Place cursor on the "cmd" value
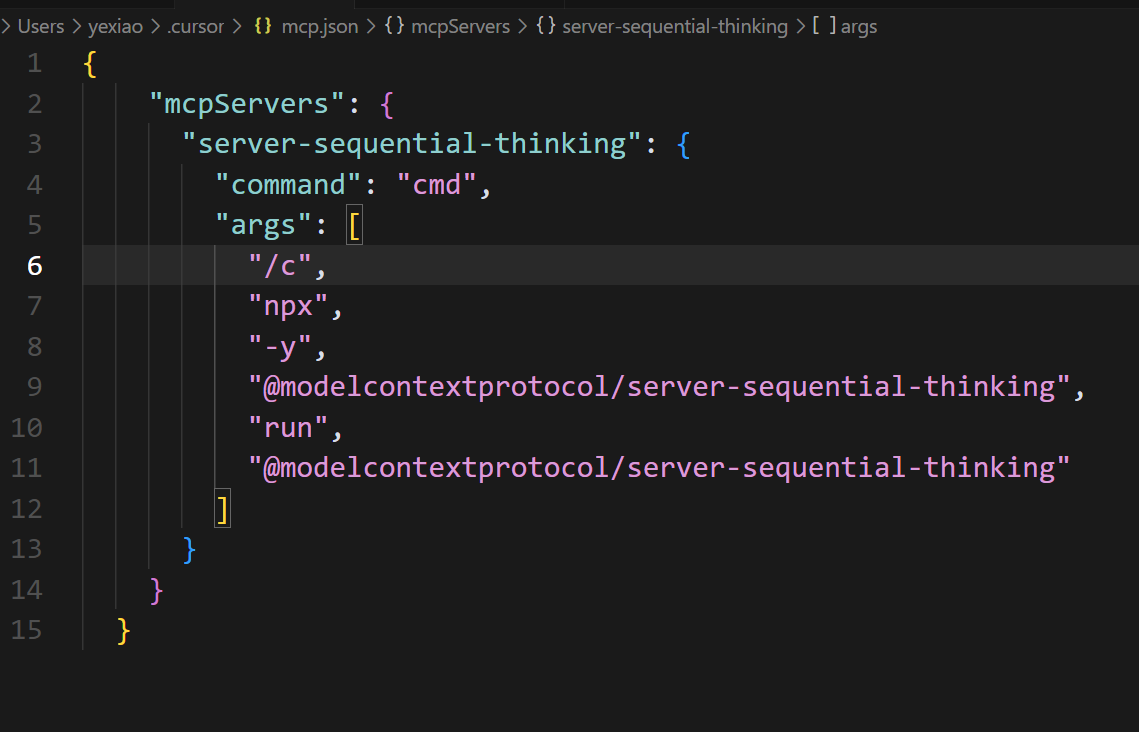This screenshot has height=732, width=1139. pyautogui.click(x=437, y=184)
